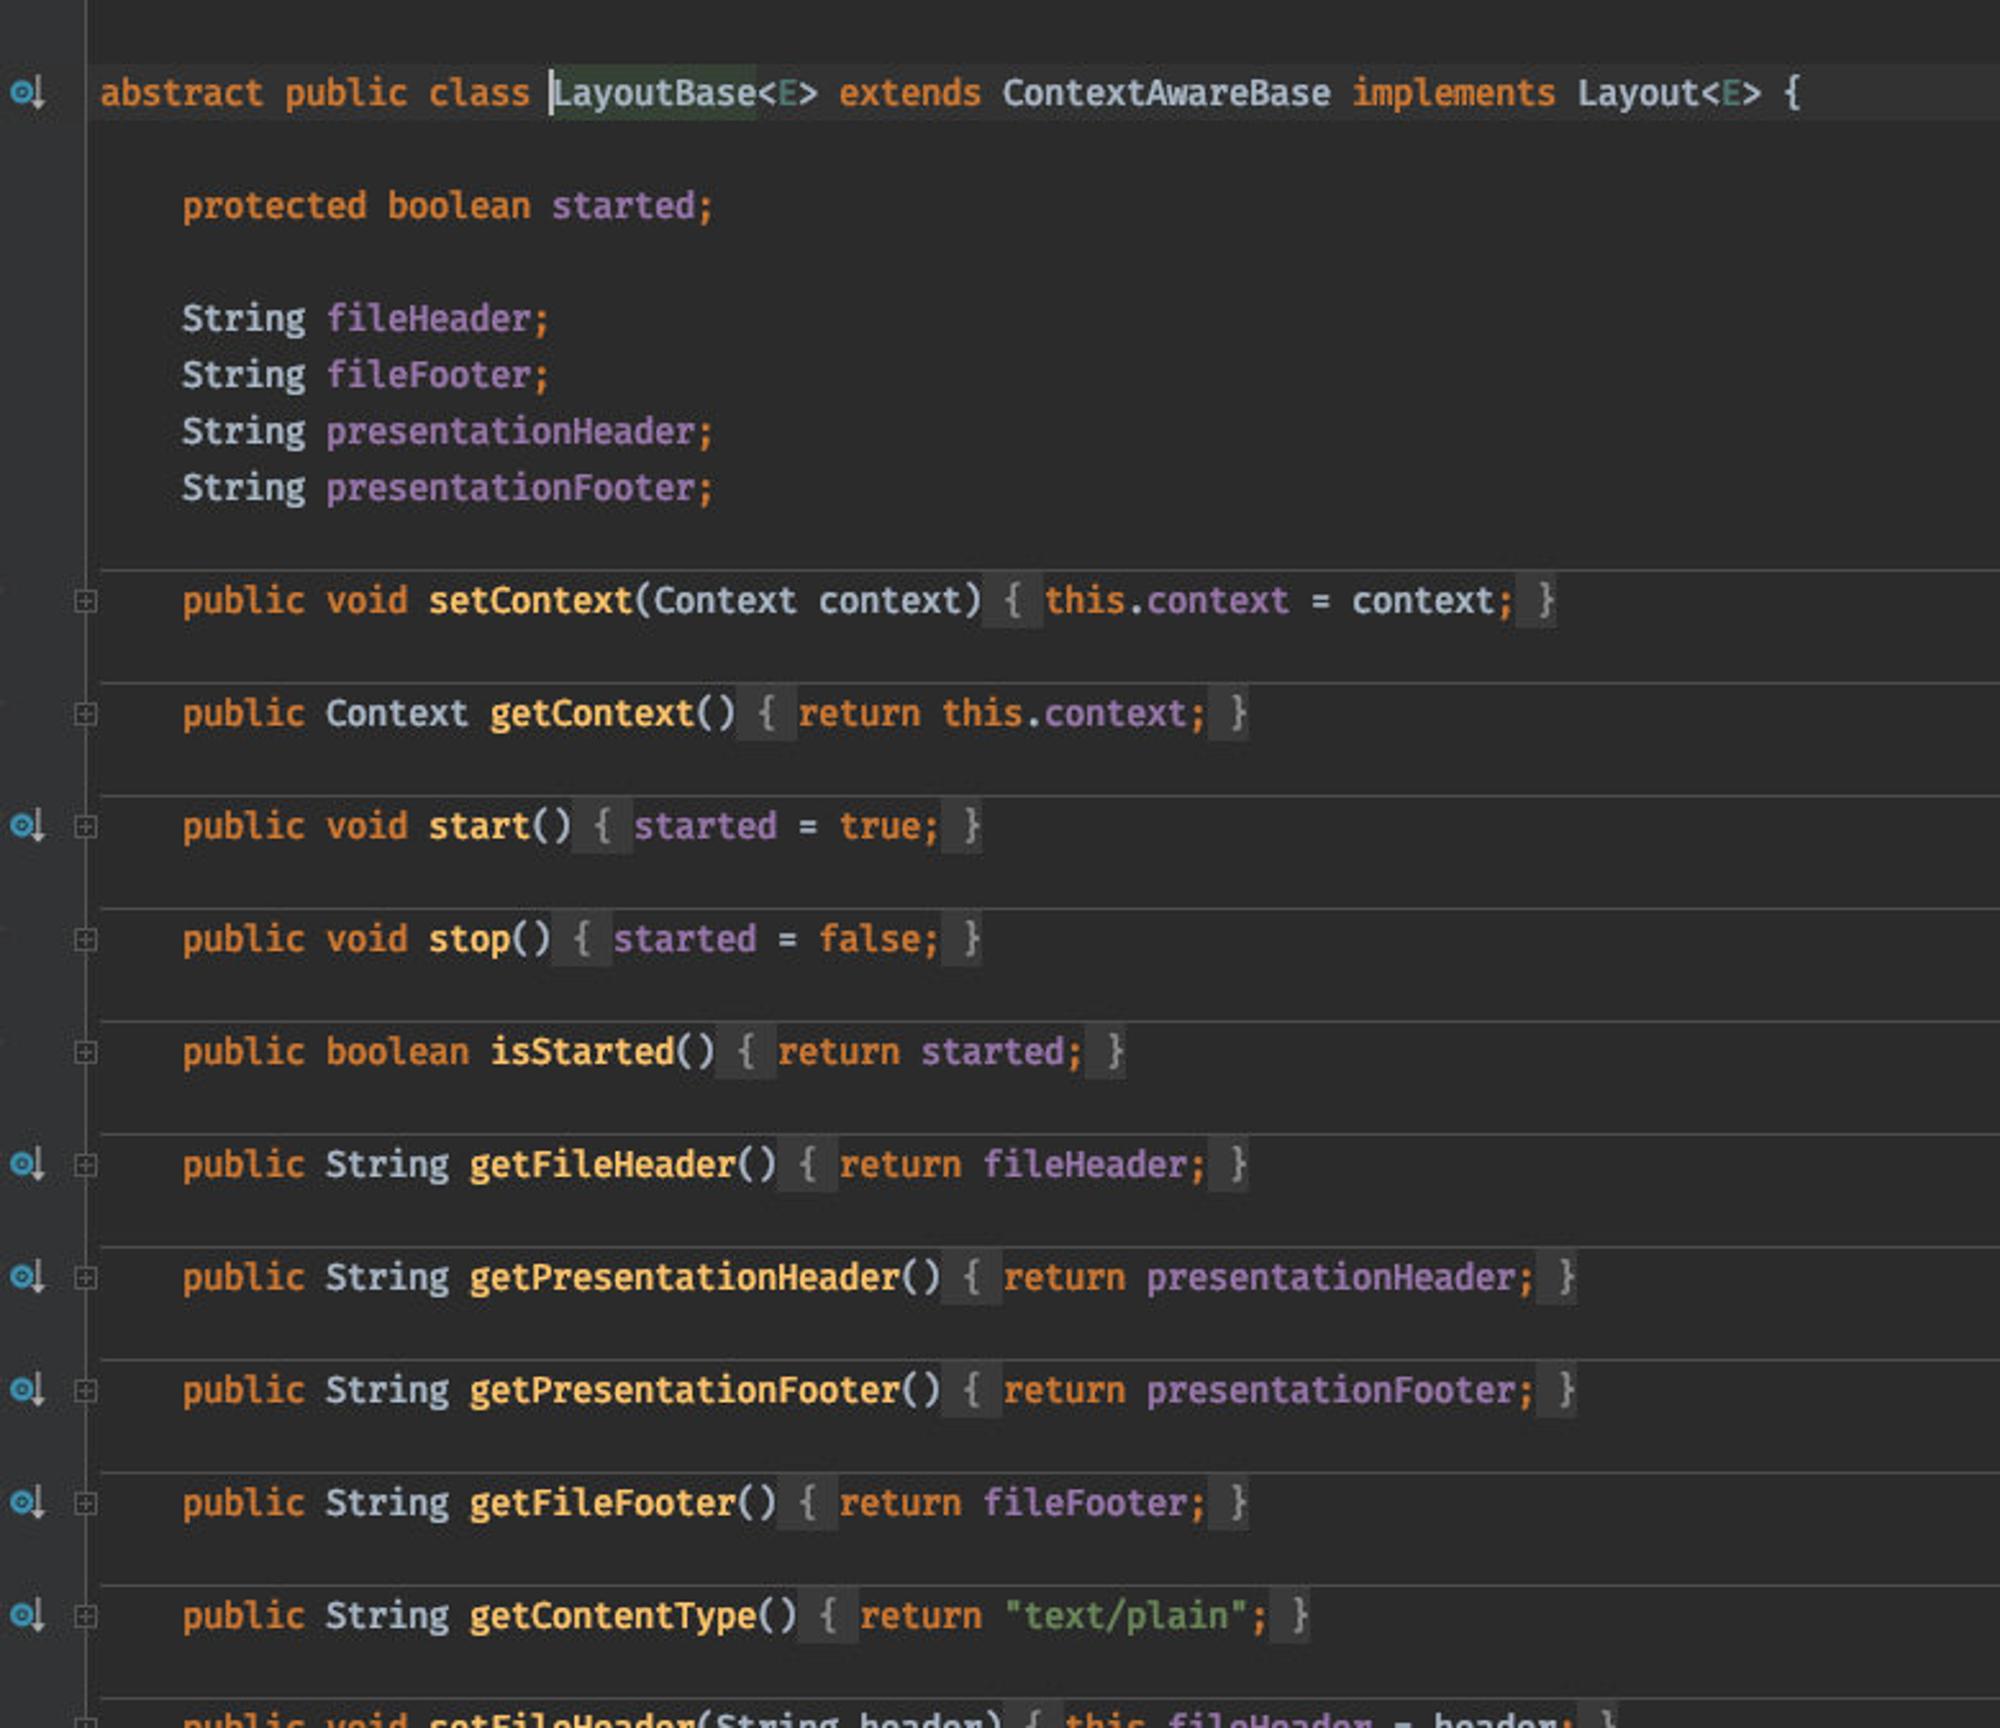Viewport: 2000px width, 1728px height.
Task: Click the getPresentationFooter method name
Action: pos(685,1391)
